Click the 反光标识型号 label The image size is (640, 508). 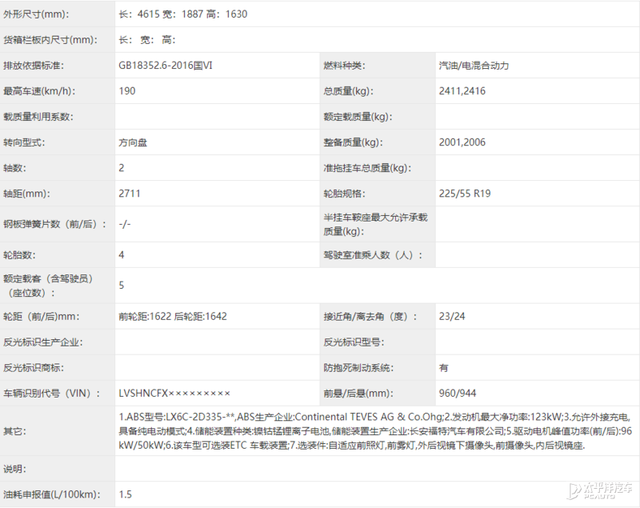coord(354,342)
